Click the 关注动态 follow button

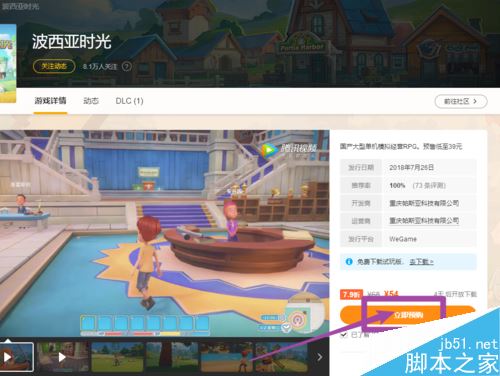pos(54,66)
